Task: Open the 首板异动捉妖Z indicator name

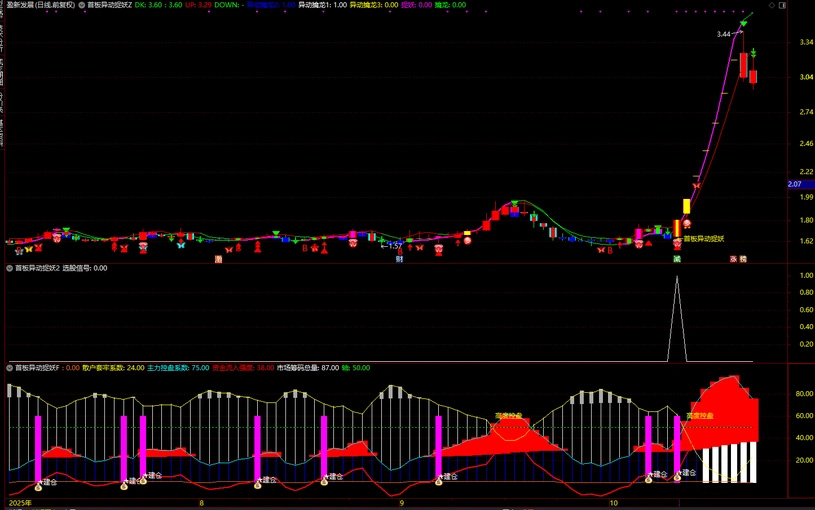Action: [x=109, y=5]
